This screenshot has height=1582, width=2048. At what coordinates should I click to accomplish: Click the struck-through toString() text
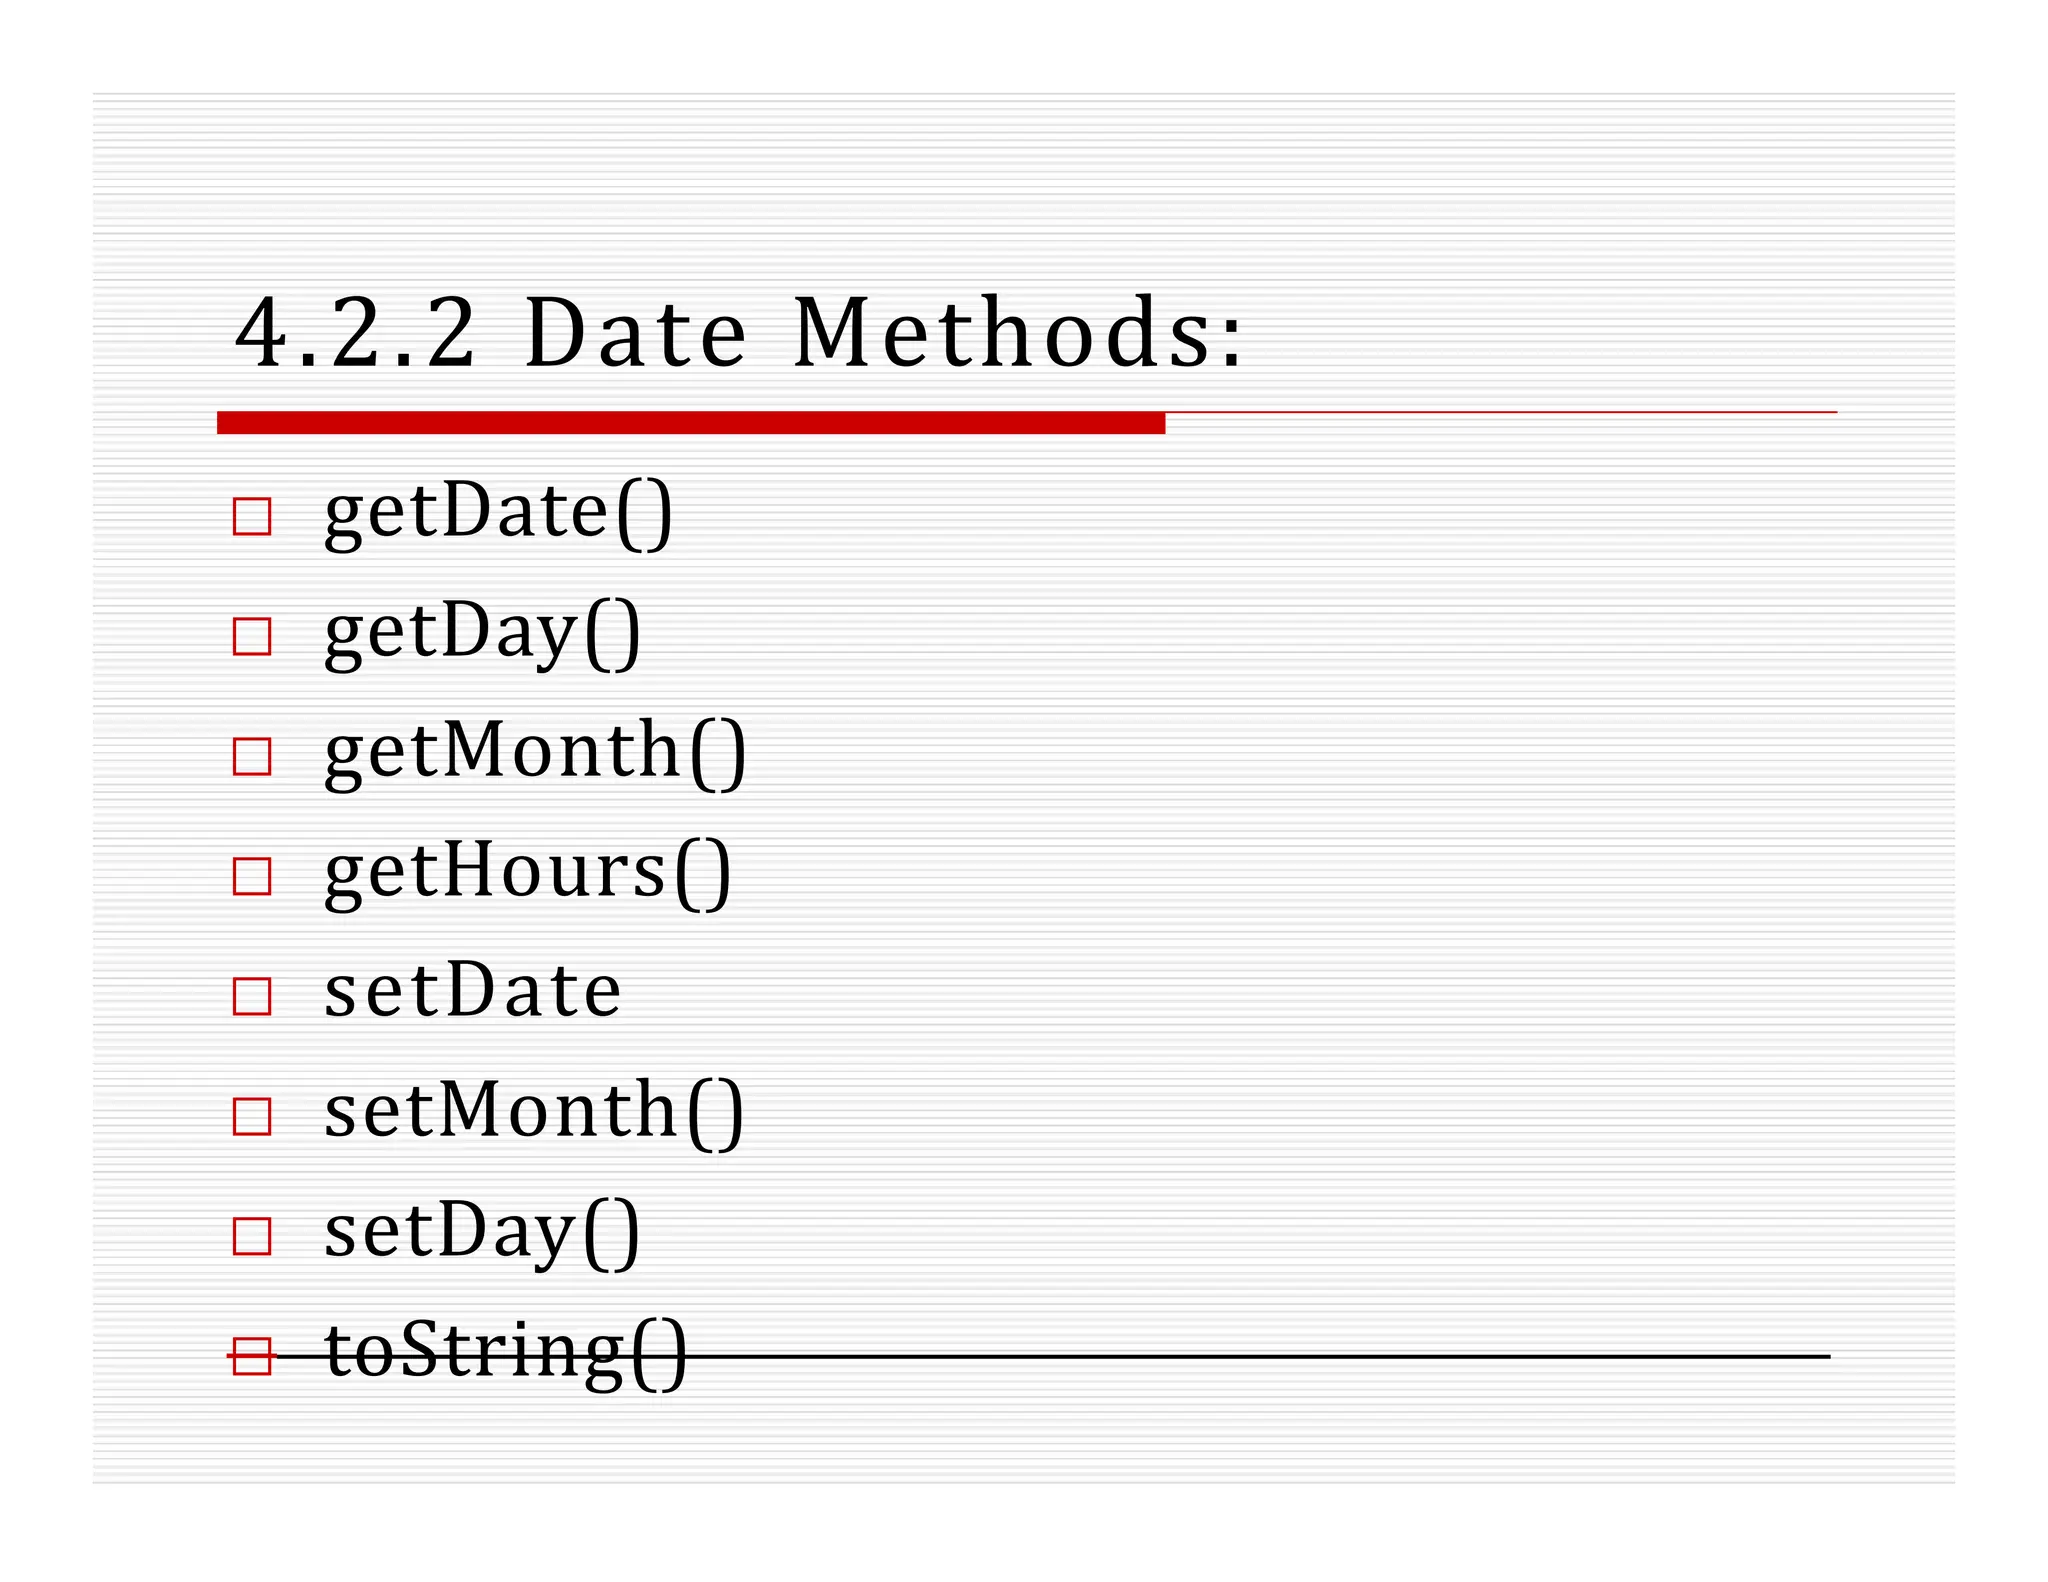506,1352
